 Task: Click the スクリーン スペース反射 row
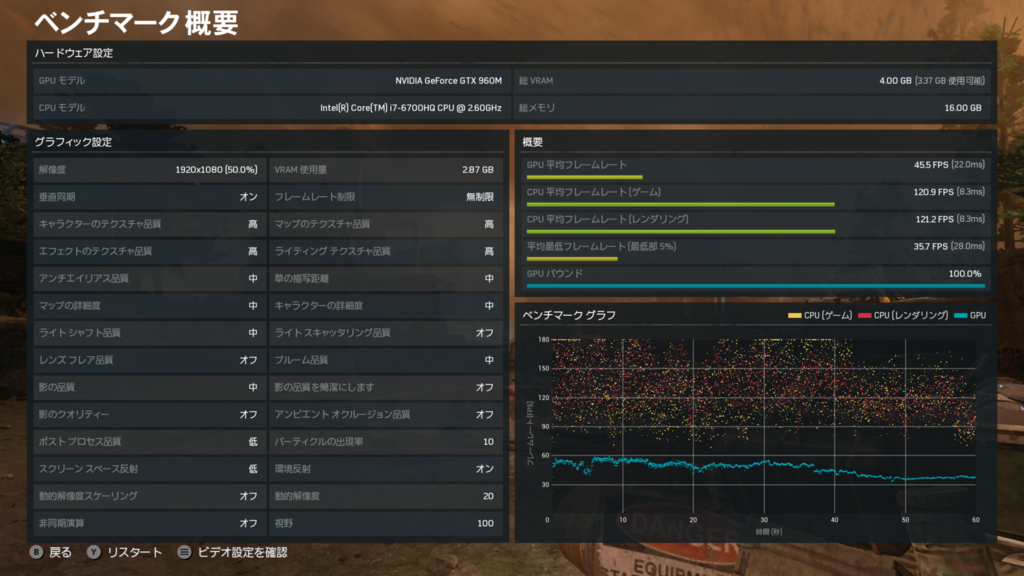[x=150, y=469]
